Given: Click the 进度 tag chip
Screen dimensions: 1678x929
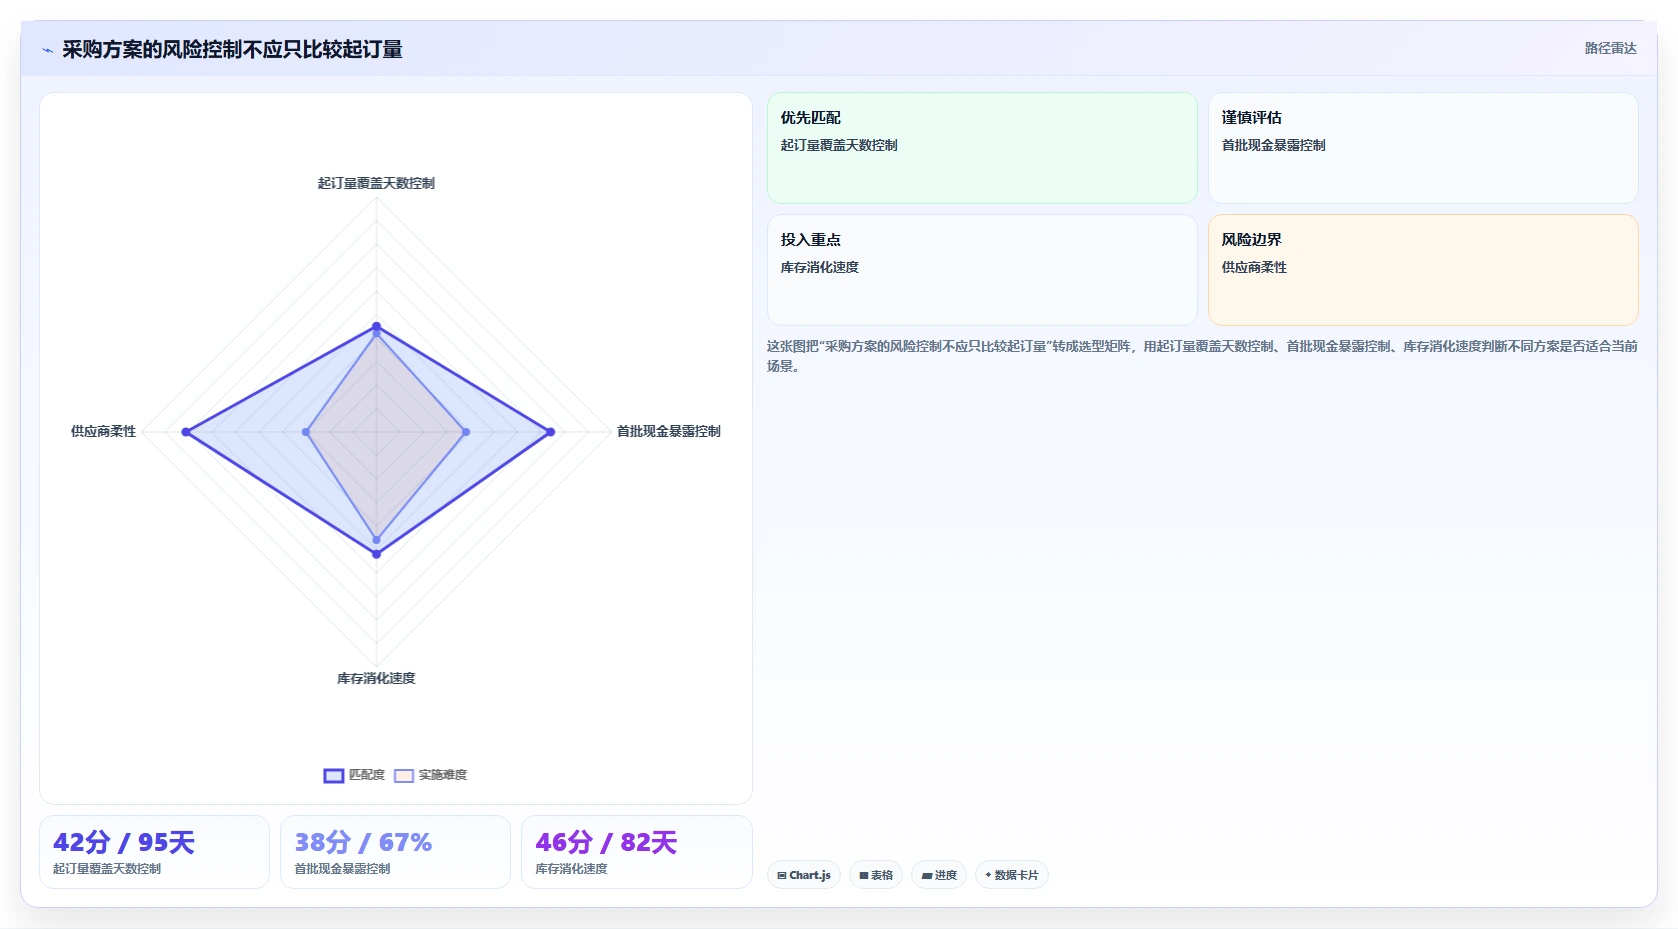Looking at the screenshot, I should [939, 875].
